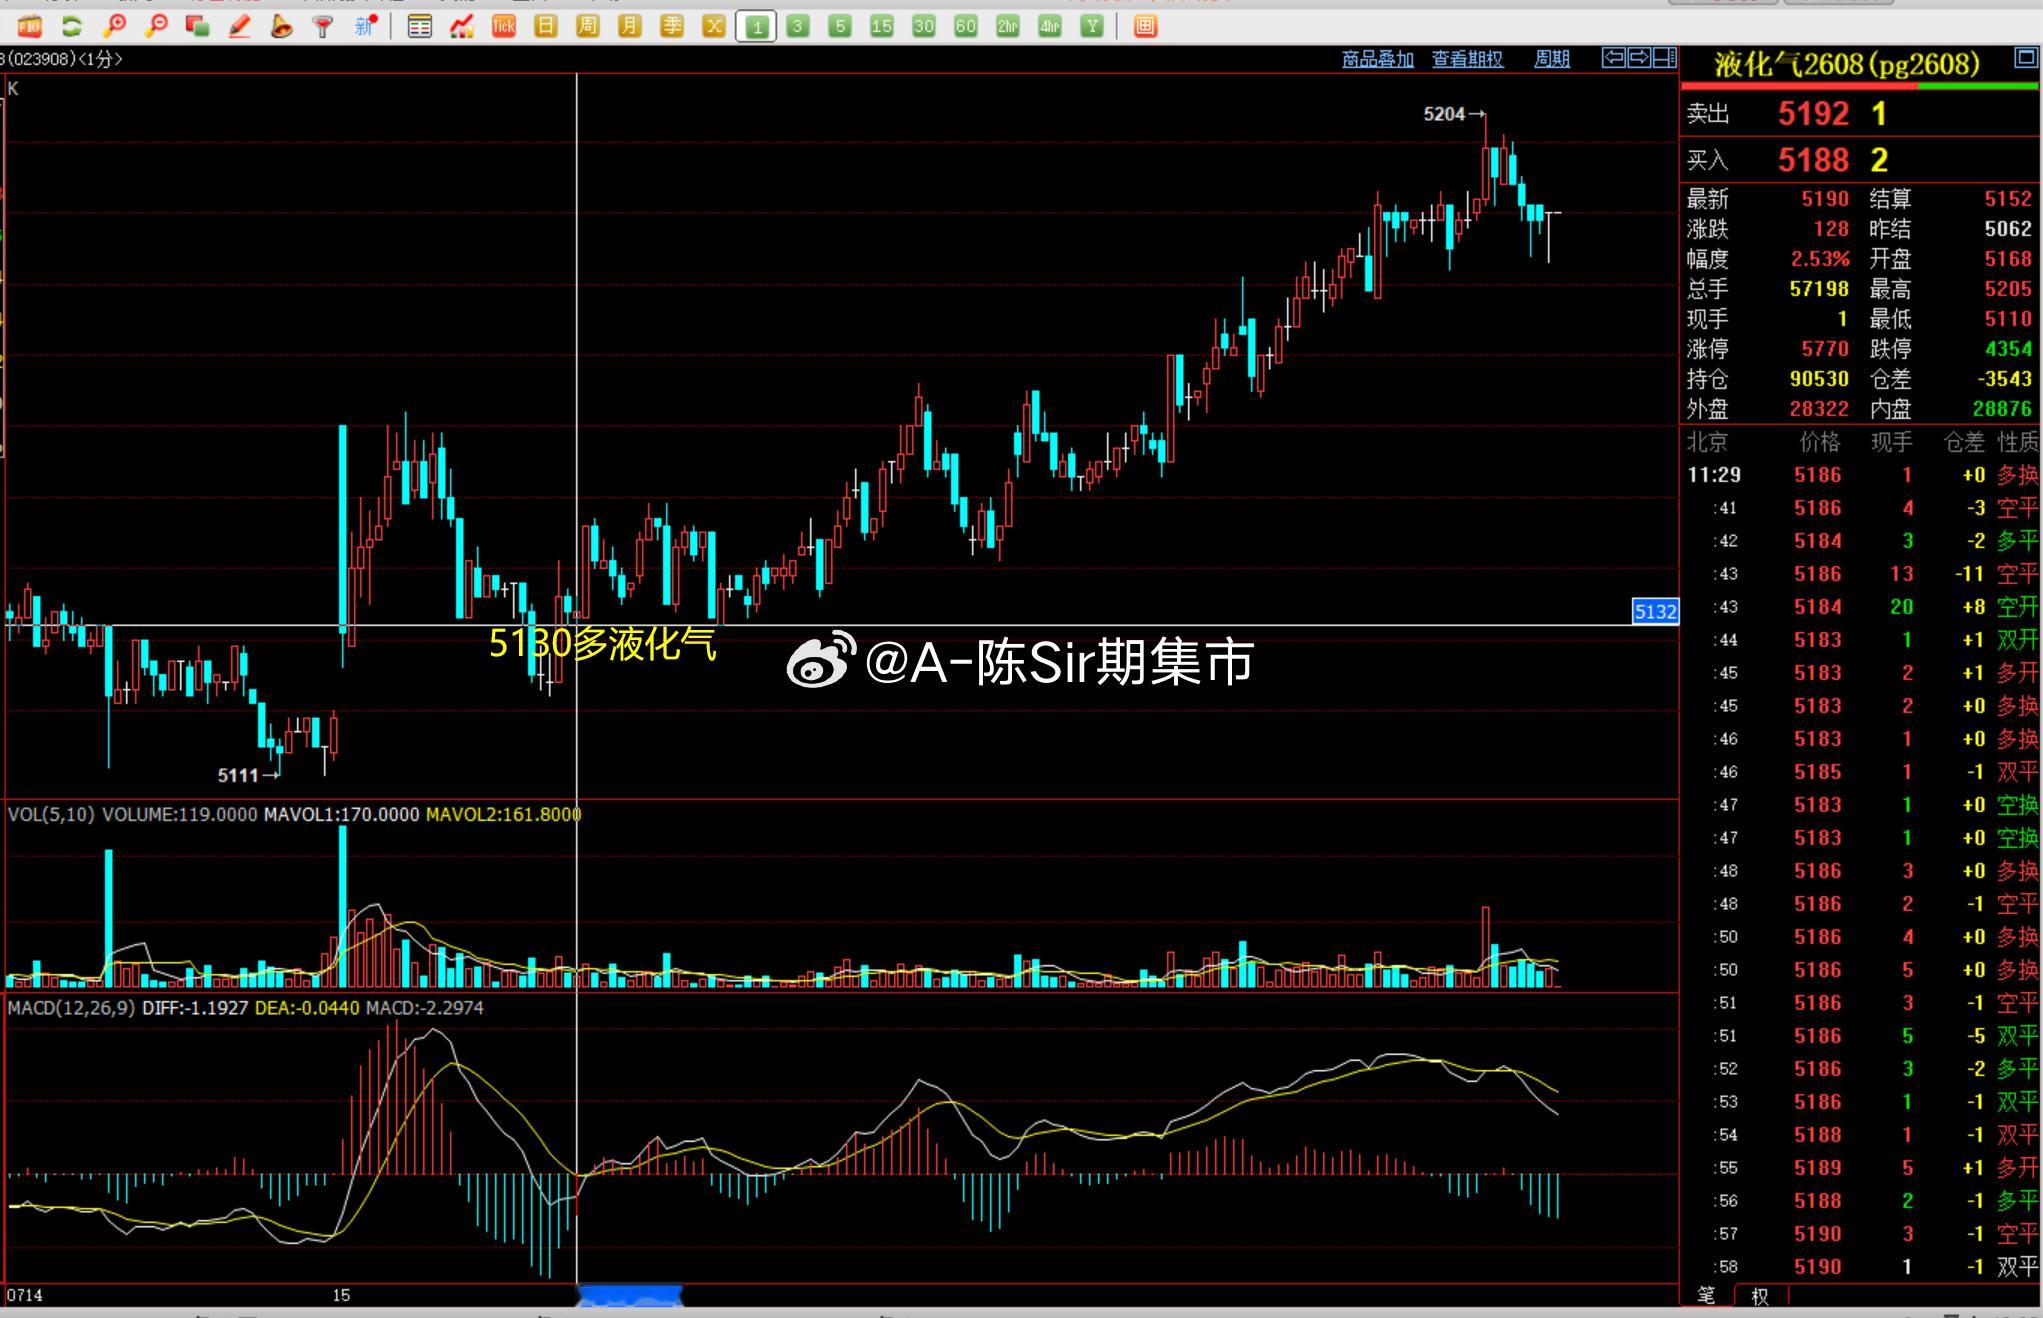The width and height of the screenshot is (2043, 1318).
Task: Click the 涨停 price 5770
Action: [1825, 349]
